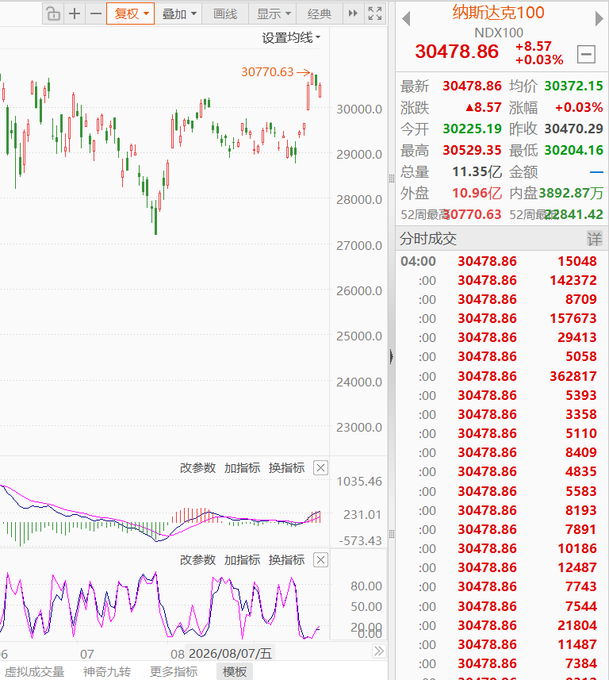The height and width of the screenshot is (680, 609).
Task: Click 外盘 value 10.96亿
Action: pos(477,193)
